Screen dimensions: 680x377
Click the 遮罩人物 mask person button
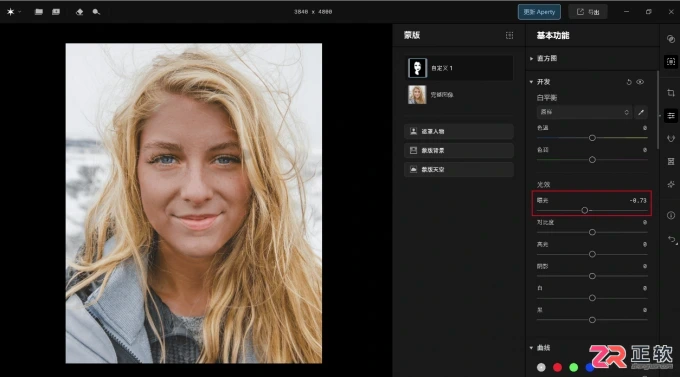pos(459,131)
